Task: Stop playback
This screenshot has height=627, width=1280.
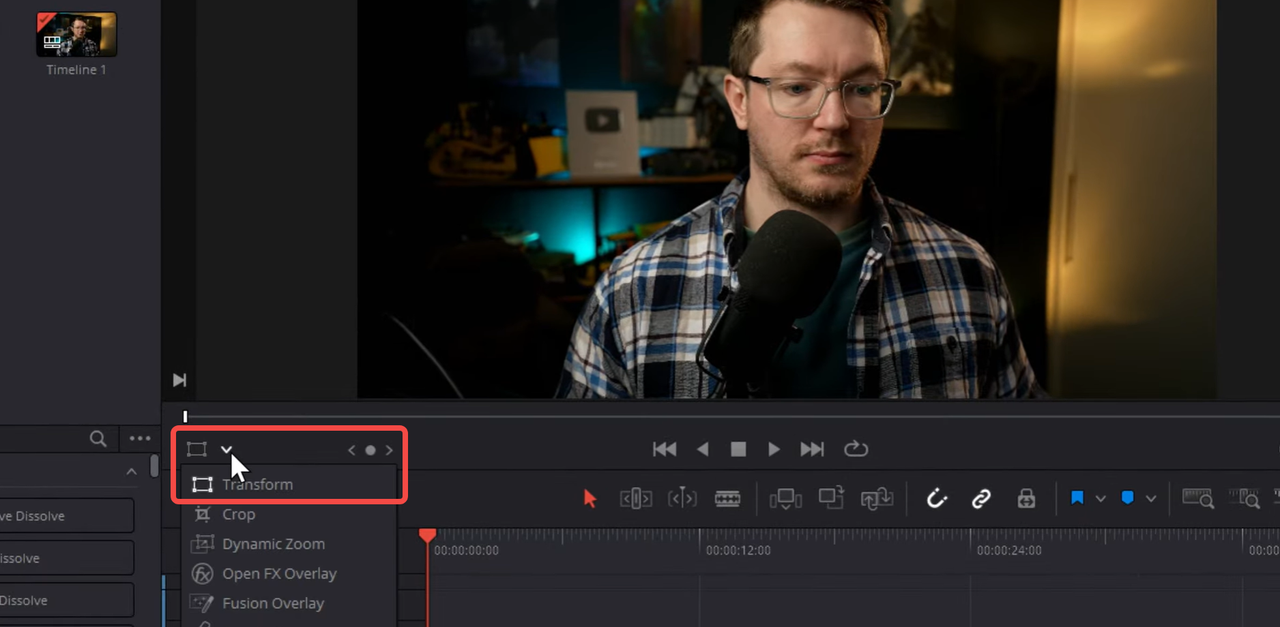Action: (738, 449)
